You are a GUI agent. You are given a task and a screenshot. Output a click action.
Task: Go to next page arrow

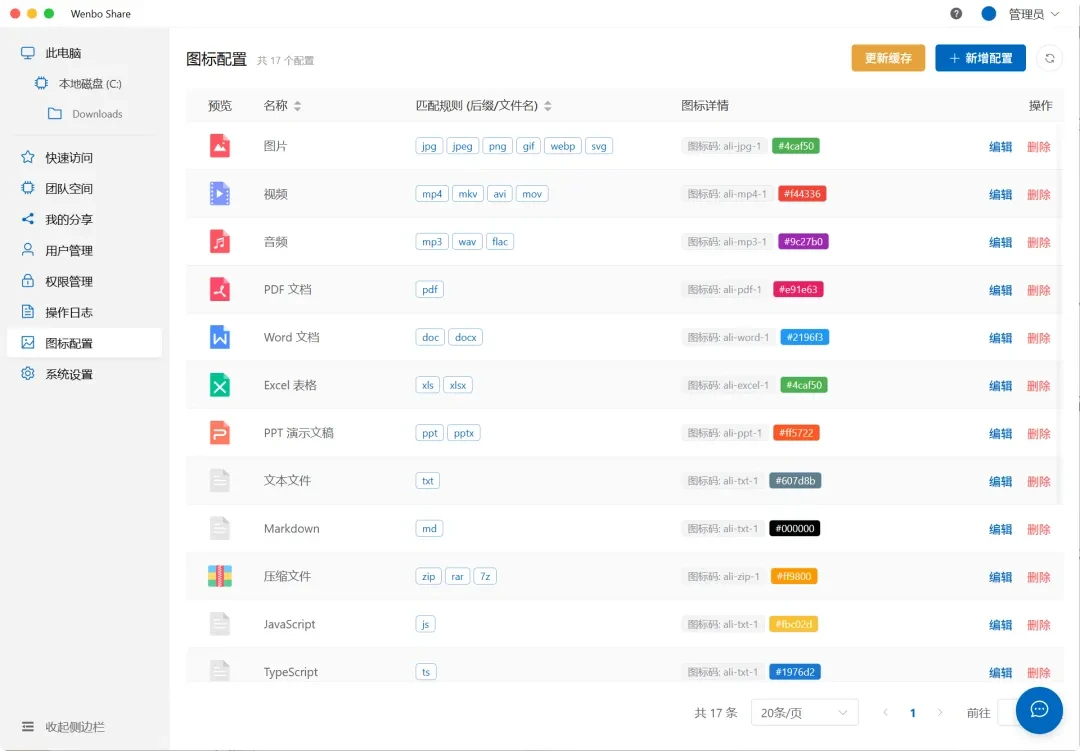tap(939, 712)
